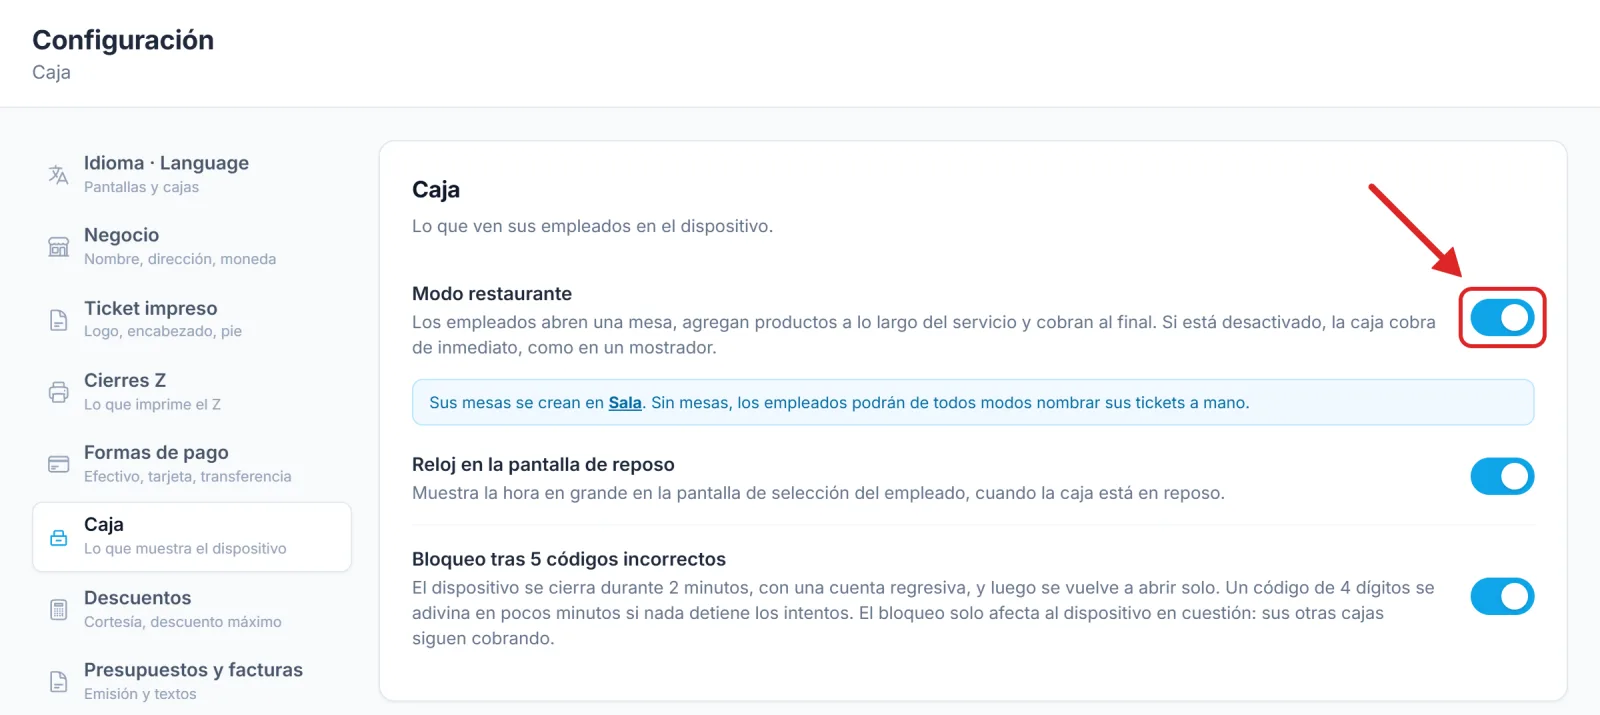The width and height of the screenshot is (1600, 715).
Task: Disable the Modo restaurante switch
Action: tap(1502, 318)
